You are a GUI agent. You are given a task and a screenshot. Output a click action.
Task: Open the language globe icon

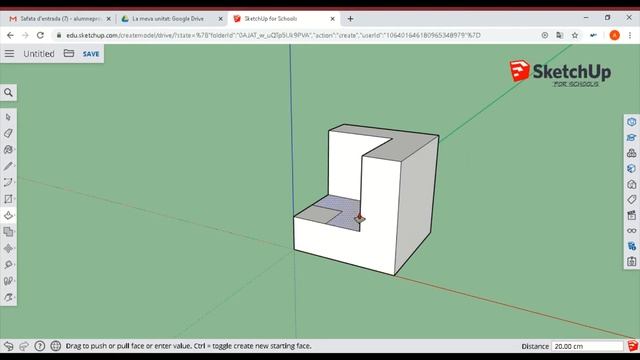tap(56, 346)
